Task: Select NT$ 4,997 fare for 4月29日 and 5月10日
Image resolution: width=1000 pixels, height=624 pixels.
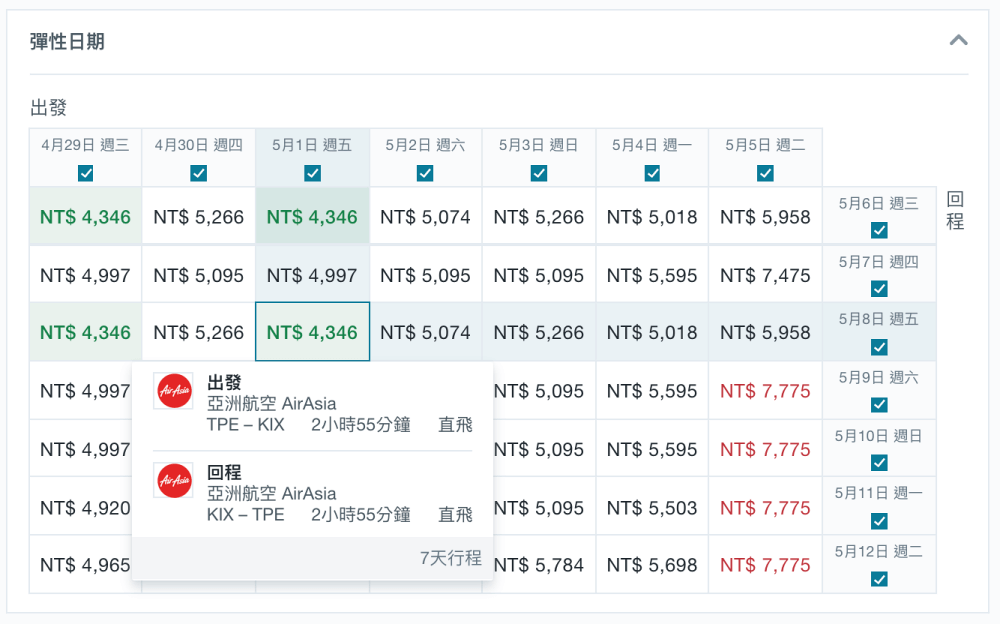Action: click(81, 449)
